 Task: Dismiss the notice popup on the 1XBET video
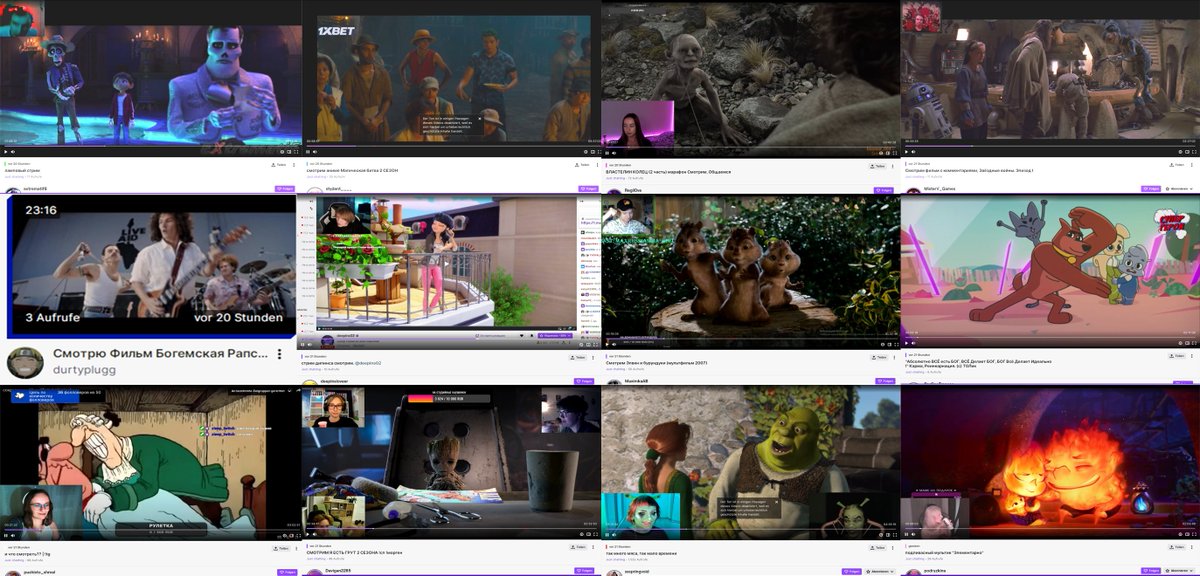coord(479,118)
